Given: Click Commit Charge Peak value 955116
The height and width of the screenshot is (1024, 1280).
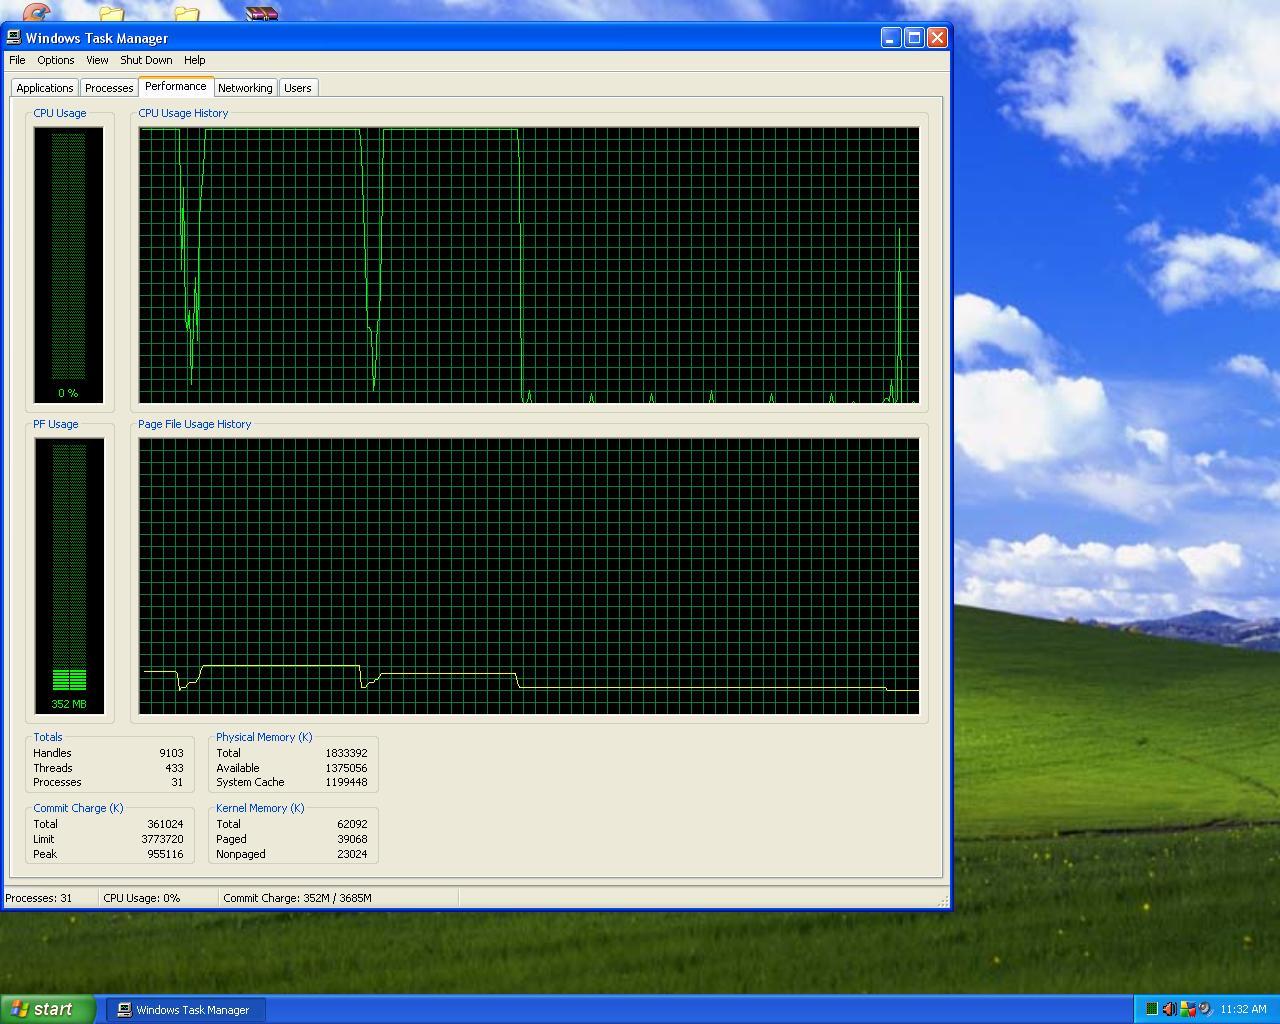Looking at the screenshot, I should coord(165,854).
